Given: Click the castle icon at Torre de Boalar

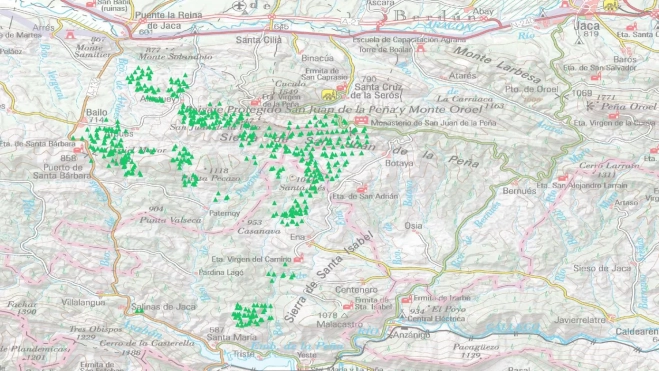Looking at the screenshot, I should click(420, 48).
